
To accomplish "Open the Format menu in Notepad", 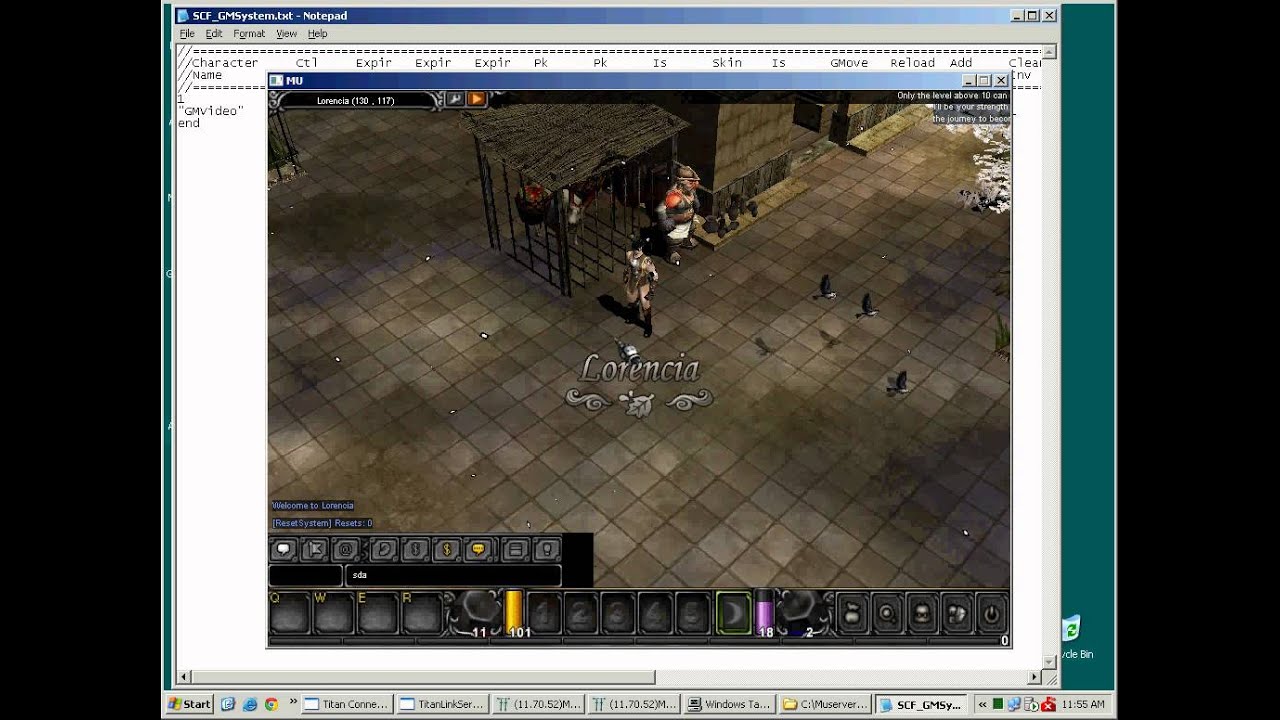I will (x=249, y=34).
